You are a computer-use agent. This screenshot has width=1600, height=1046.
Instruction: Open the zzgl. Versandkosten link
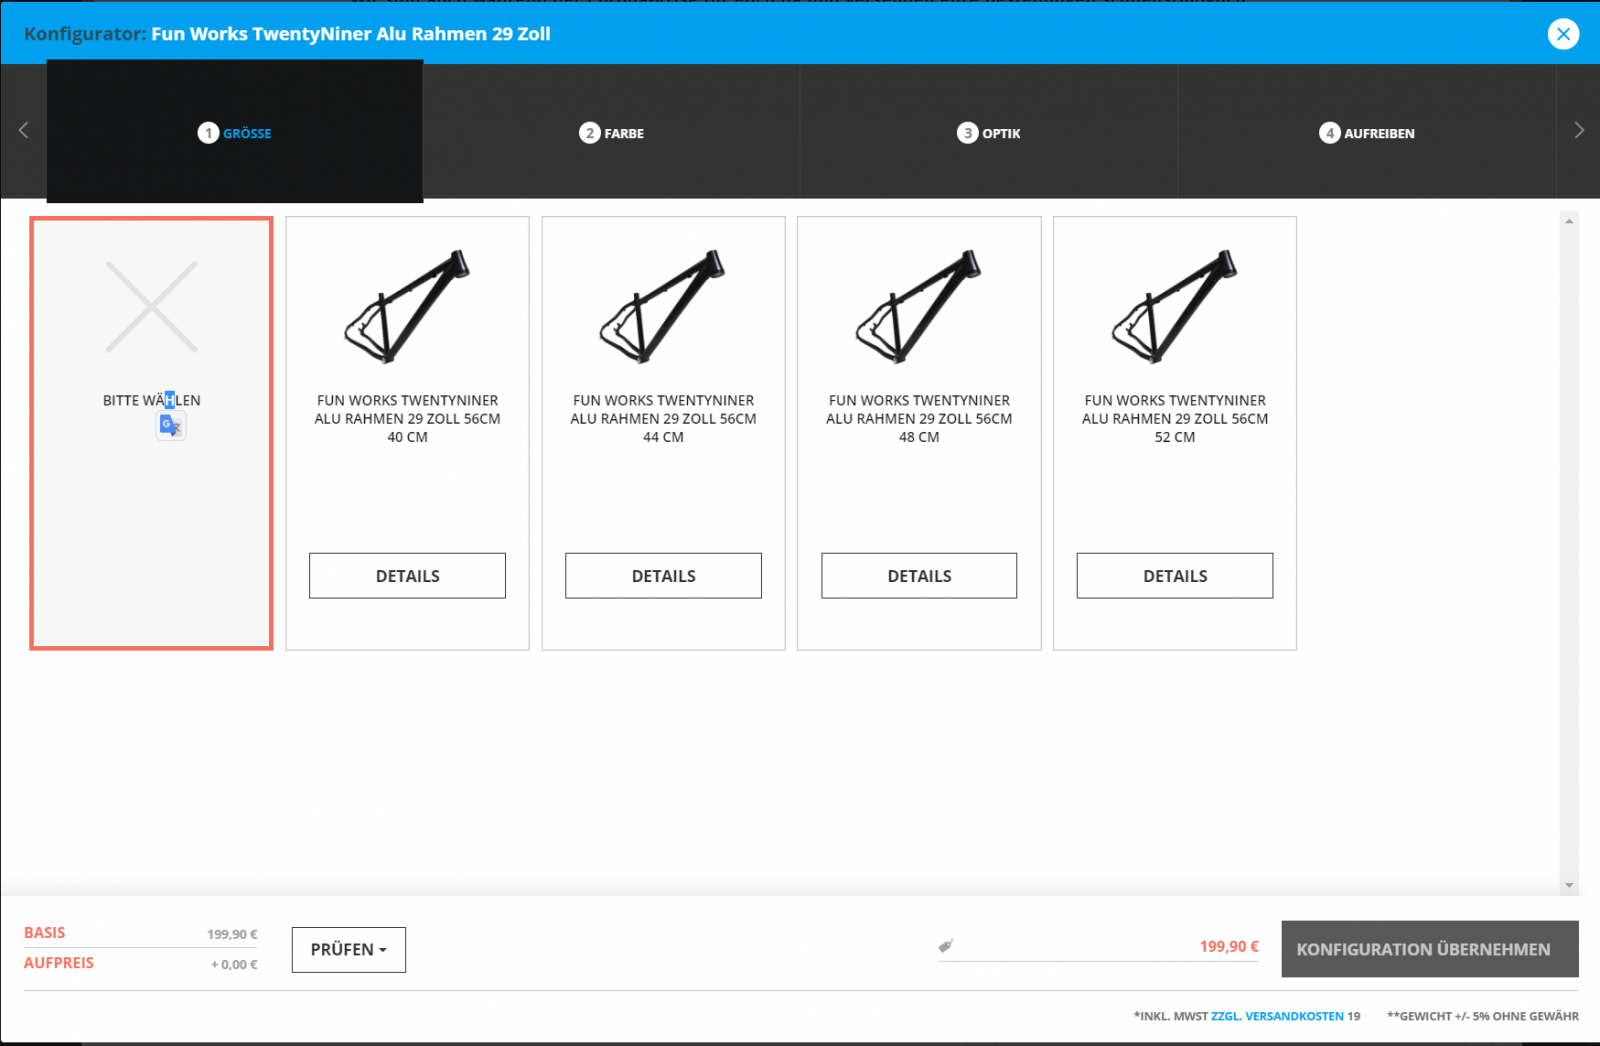tap(1277, 1016)
